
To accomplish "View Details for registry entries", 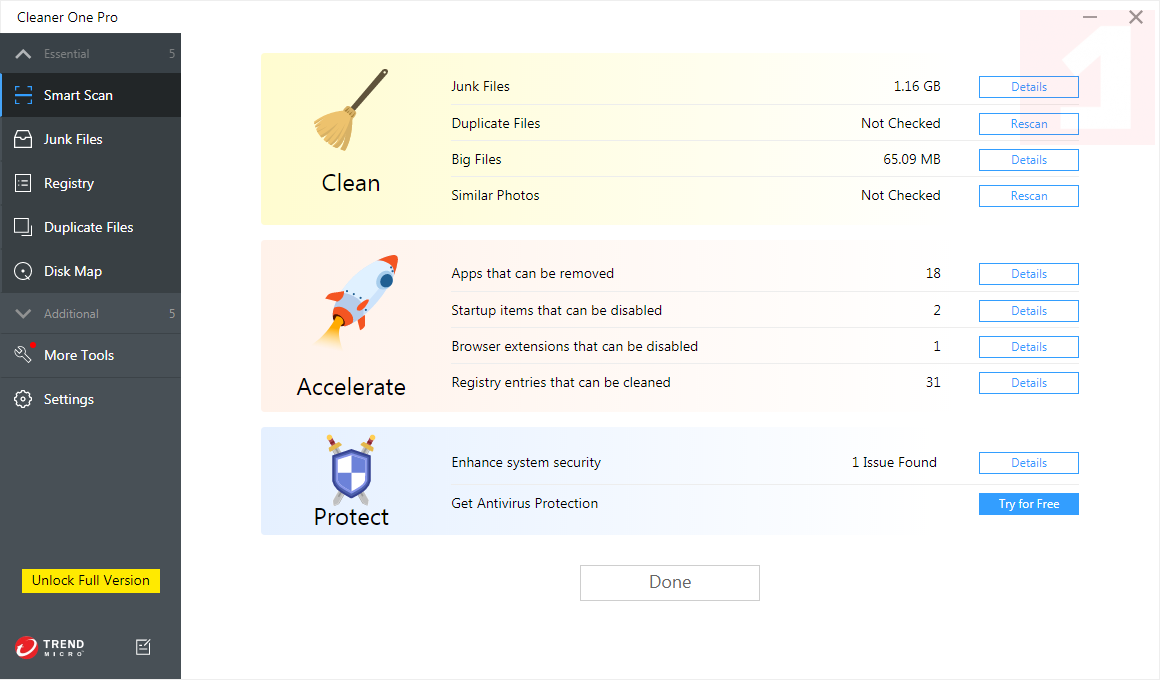I will point(1028,383).
